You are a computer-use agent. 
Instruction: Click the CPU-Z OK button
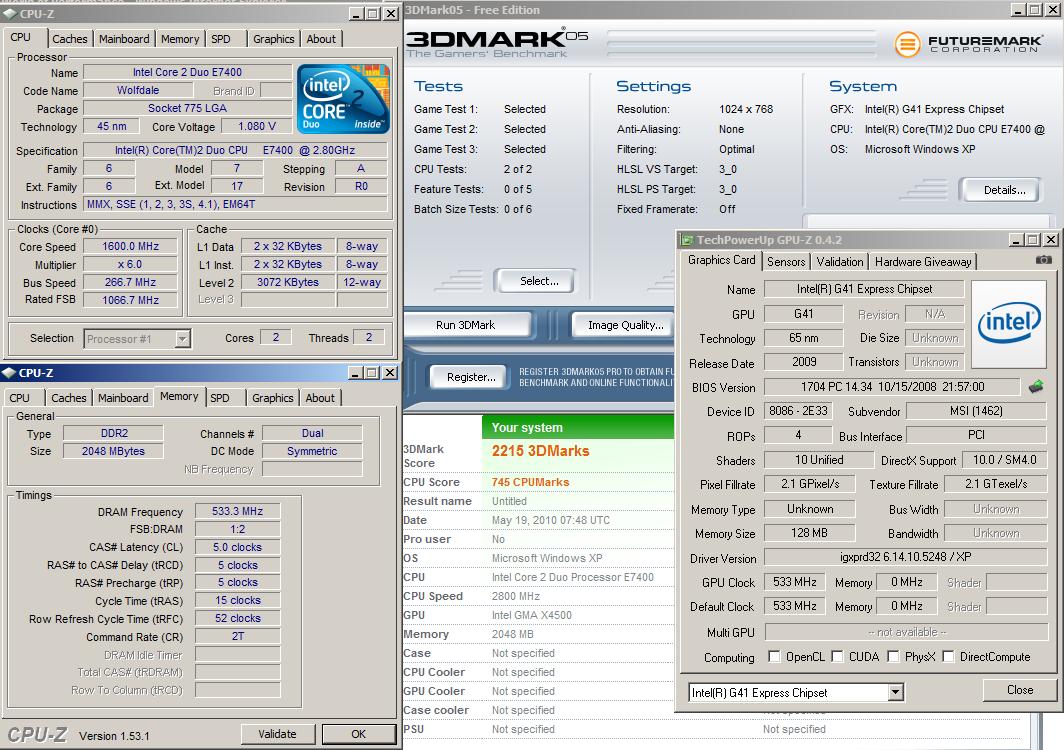click(358, 734)
